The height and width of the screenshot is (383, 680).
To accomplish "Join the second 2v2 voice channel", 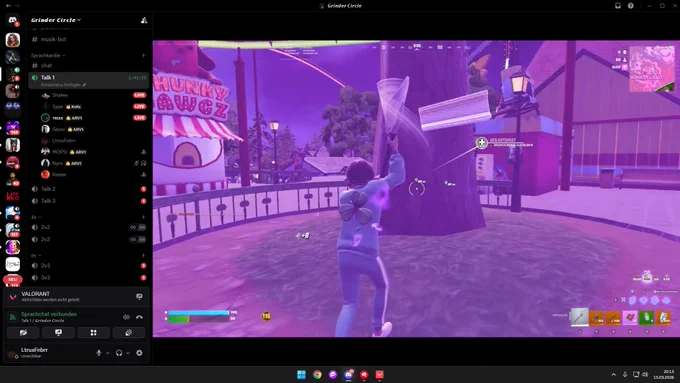I will [x=89, y=239].
